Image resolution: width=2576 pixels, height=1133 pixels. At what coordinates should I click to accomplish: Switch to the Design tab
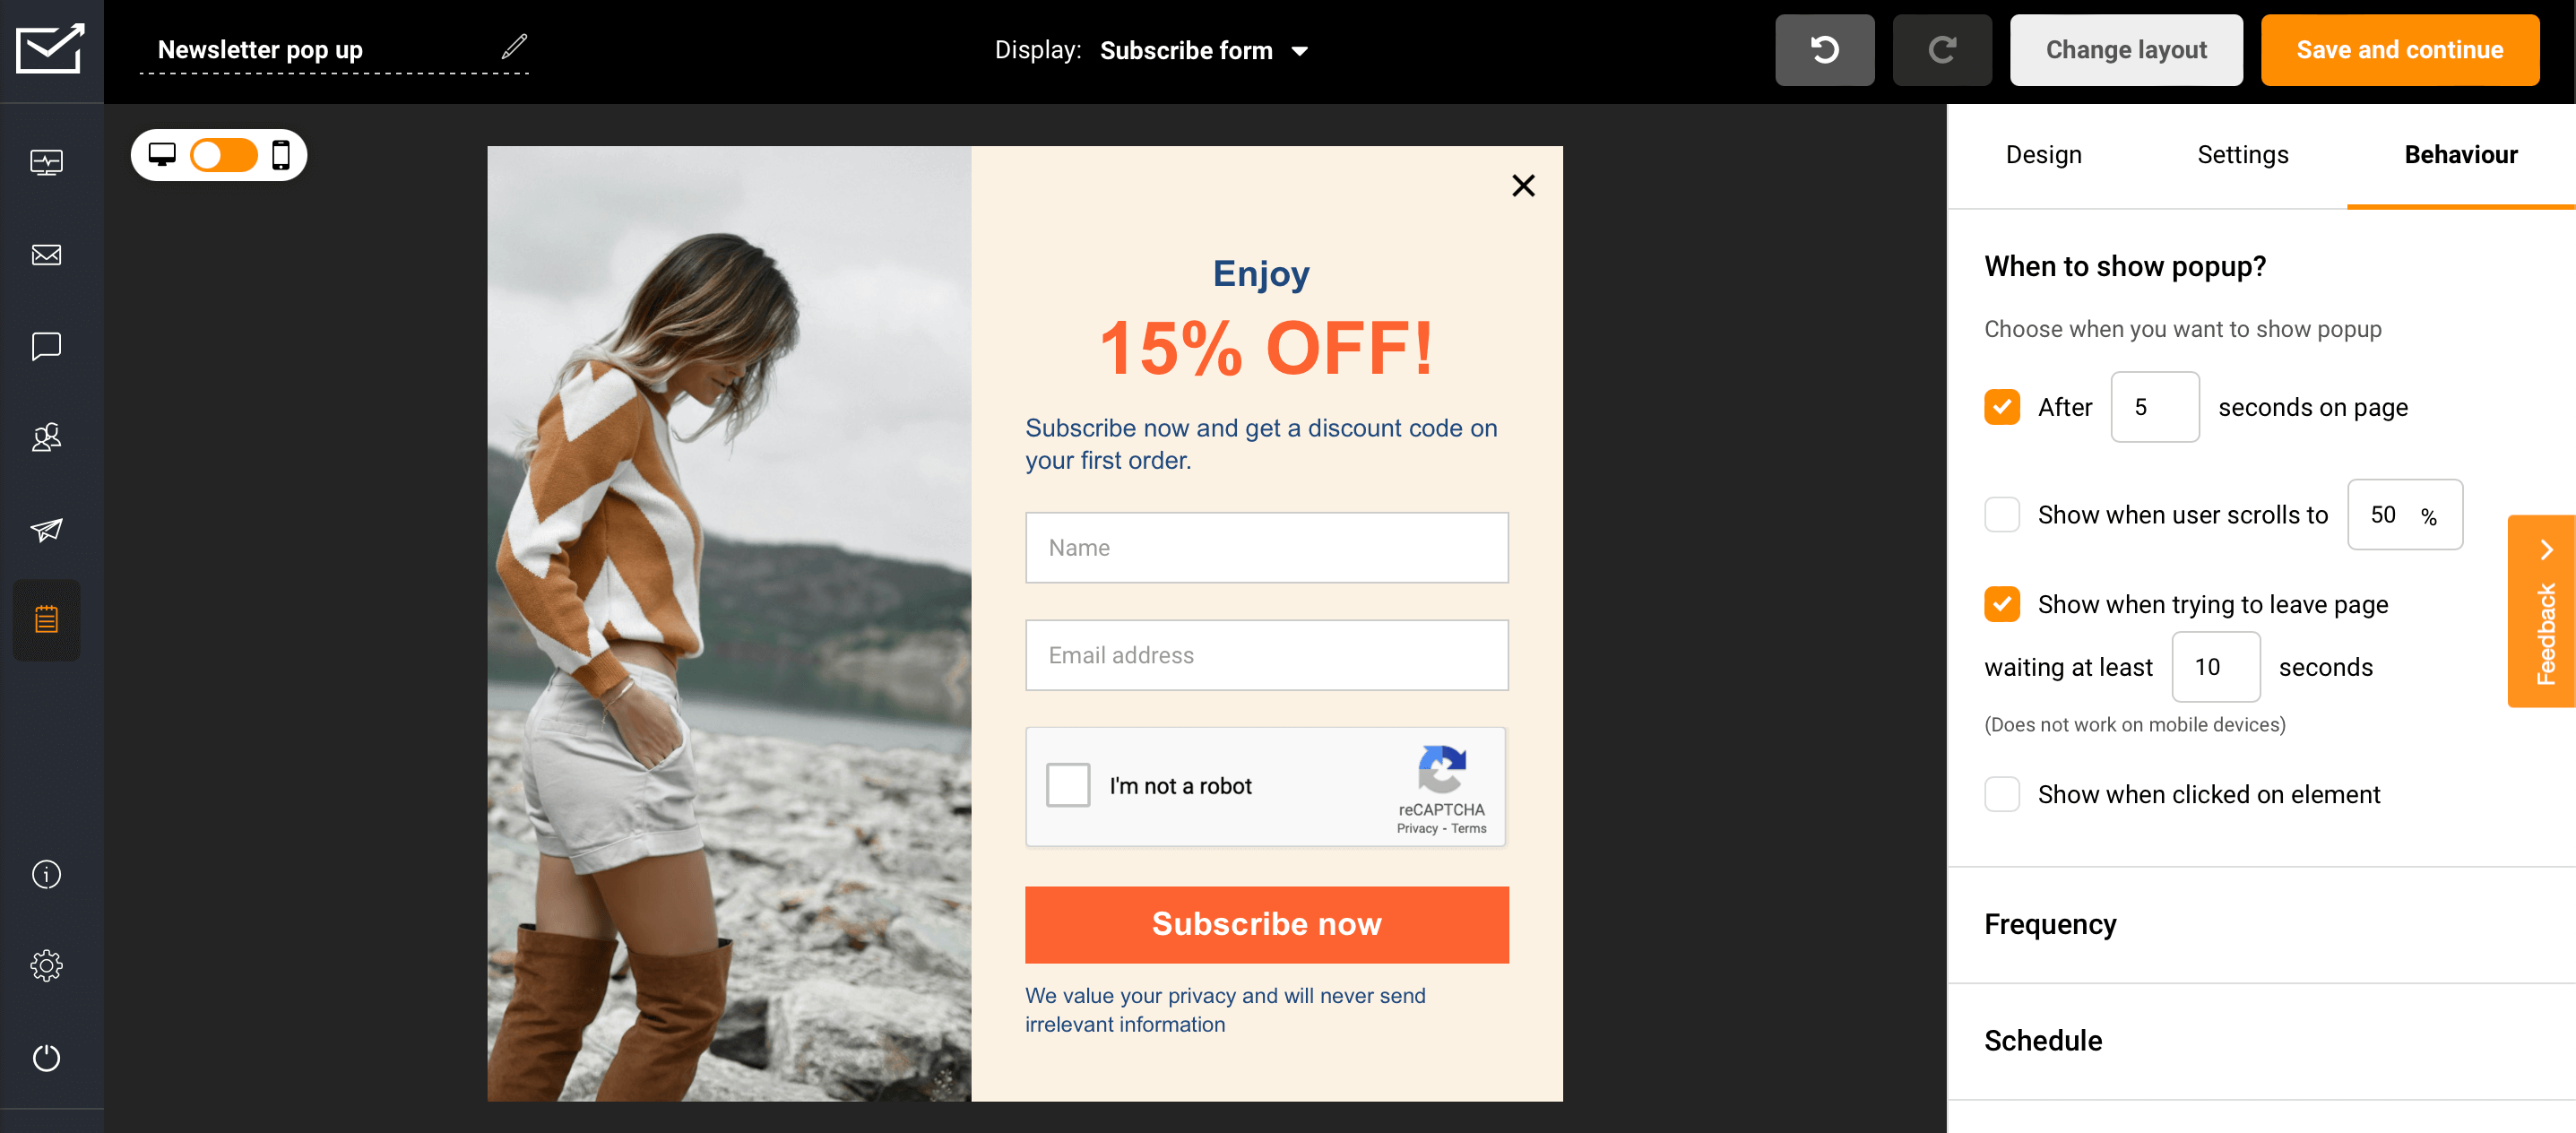(x=2043, y=155)
